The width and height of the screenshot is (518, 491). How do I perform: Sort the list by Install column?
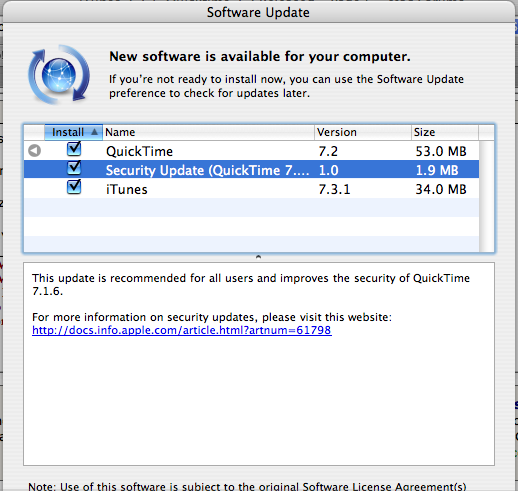click(x=73, y=132)
